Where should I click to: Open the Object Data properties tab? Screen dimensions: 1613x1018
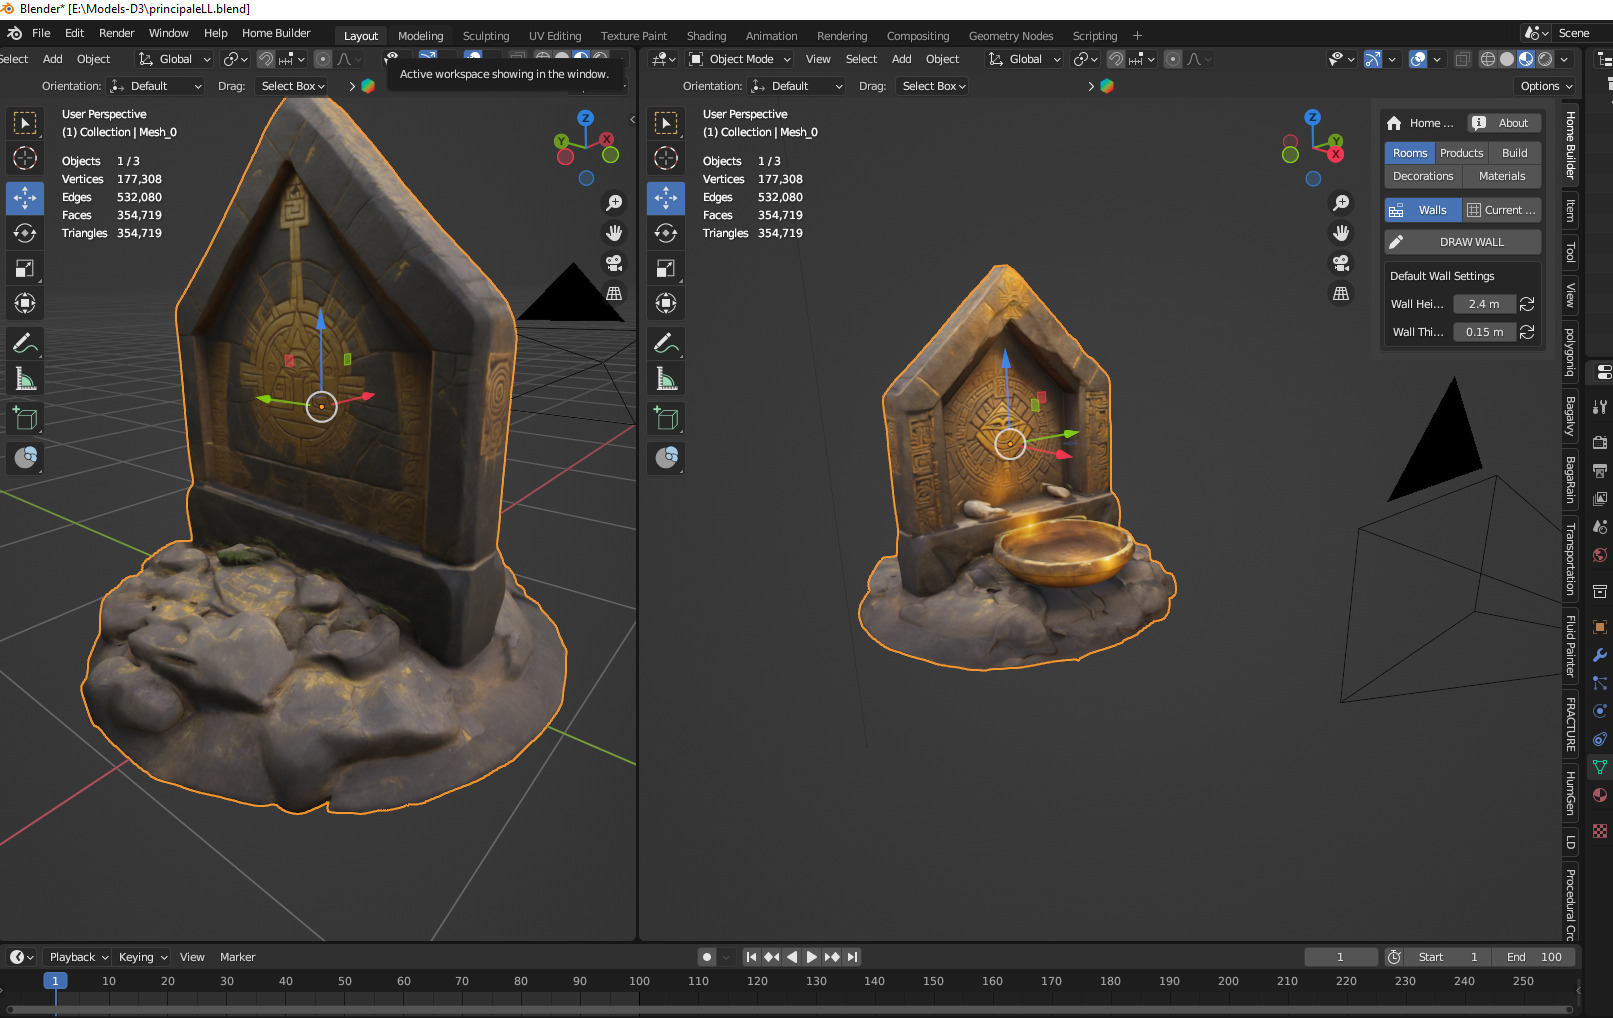1600,767
